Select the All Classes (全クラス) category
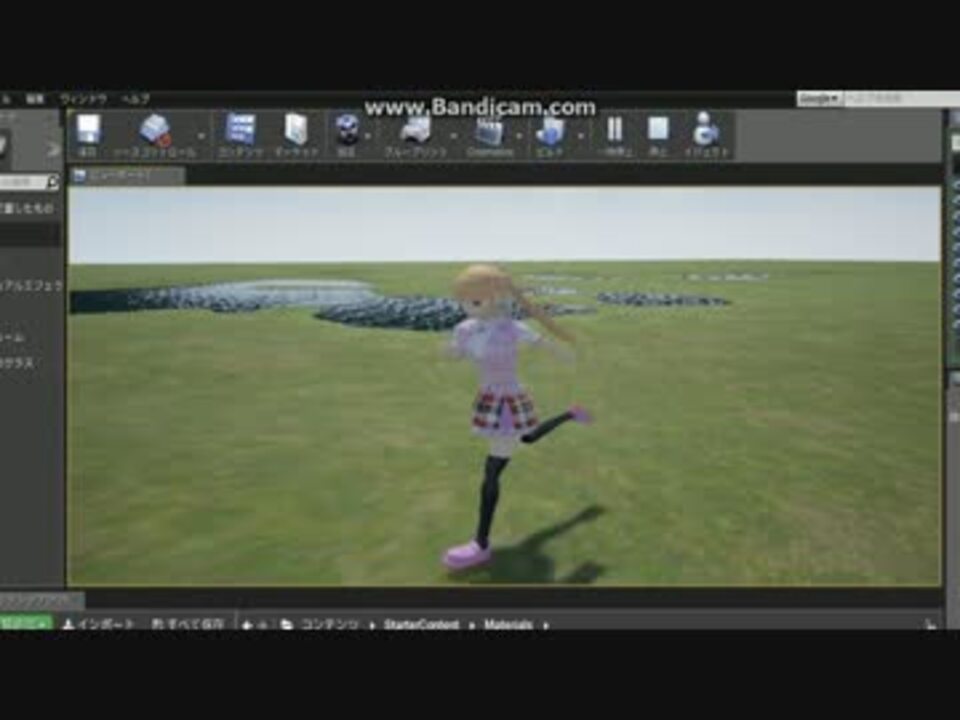 17,362
